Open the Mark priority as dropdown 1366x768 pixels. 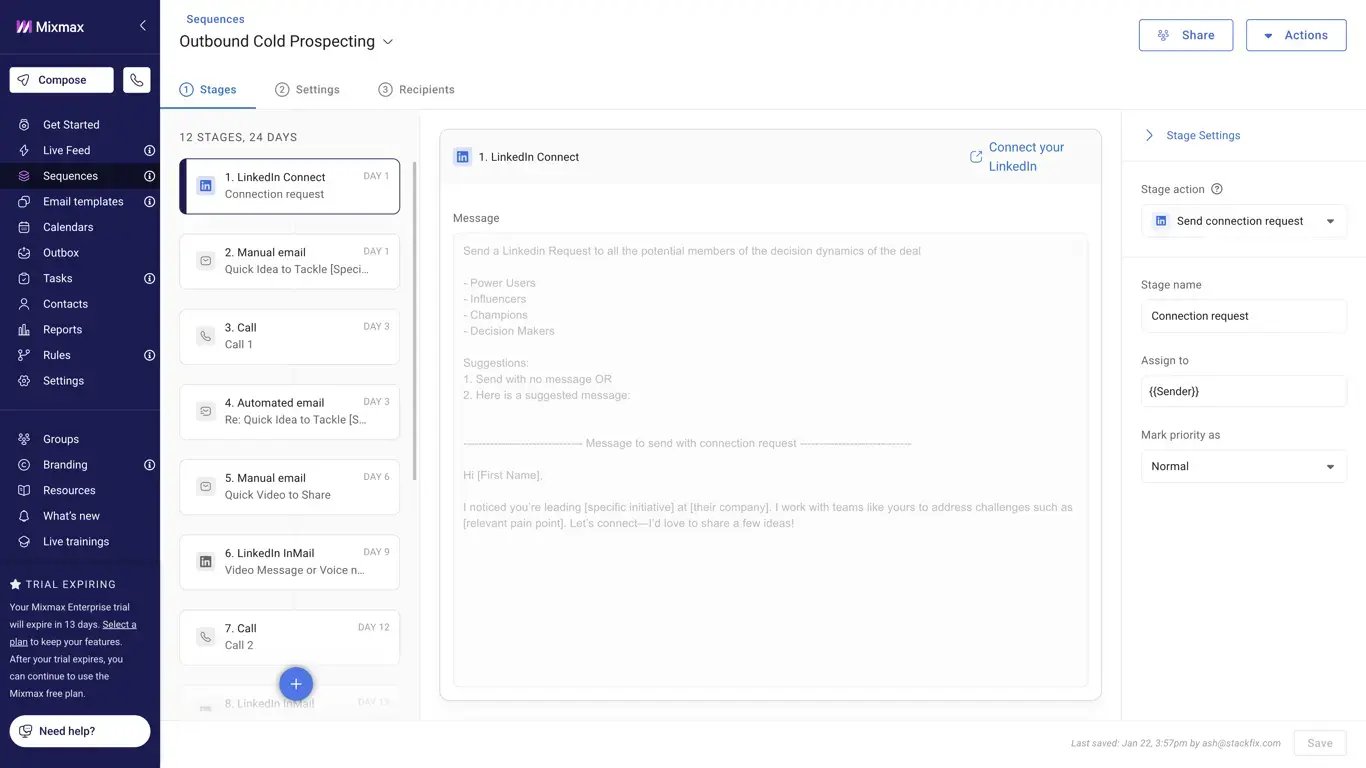[1244, 466]
